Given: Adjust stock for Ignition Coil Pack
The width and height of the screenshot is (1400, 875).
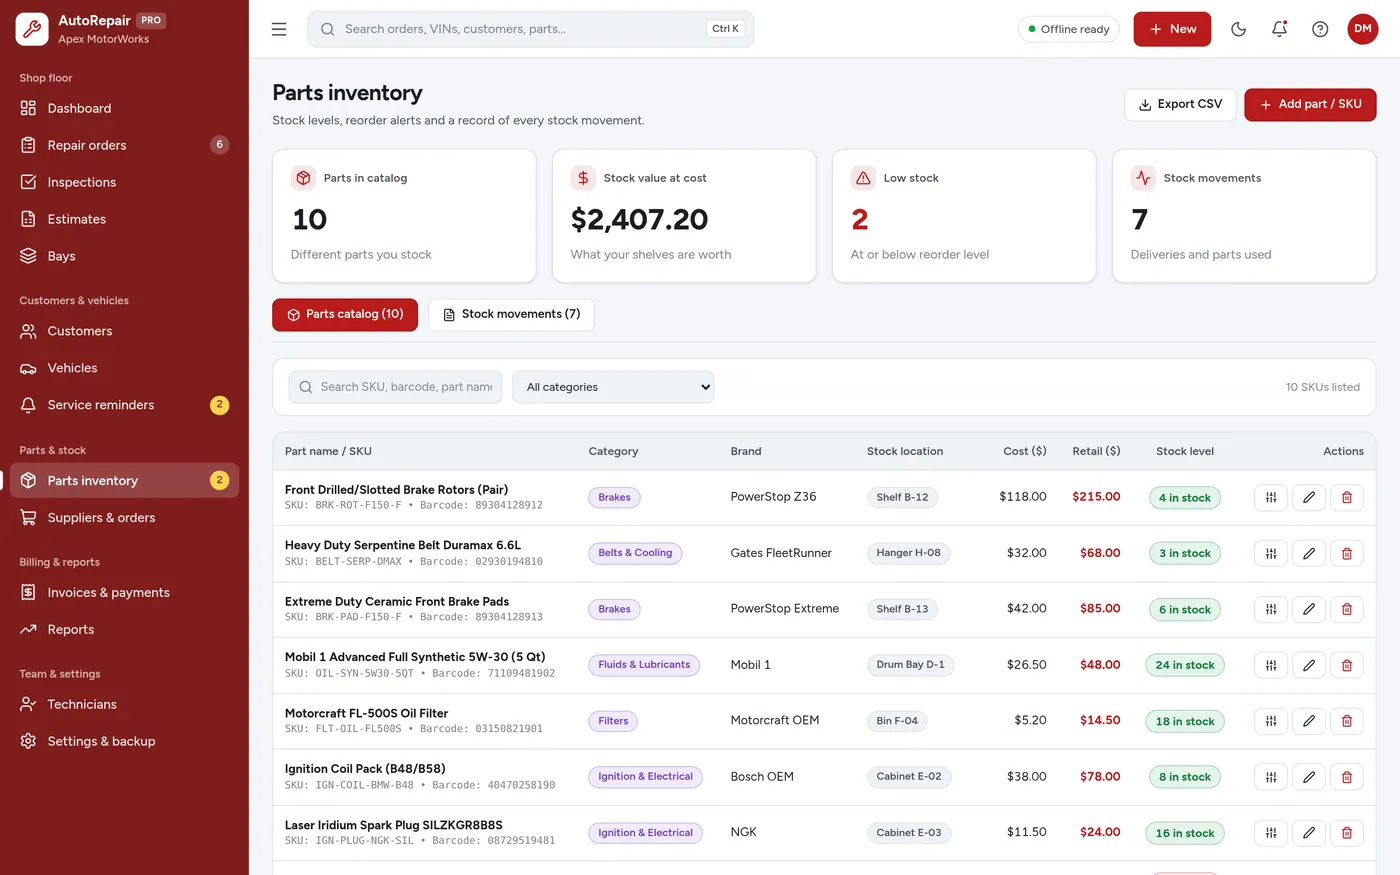Looking at the screenshot, I should pos(1271,777).
